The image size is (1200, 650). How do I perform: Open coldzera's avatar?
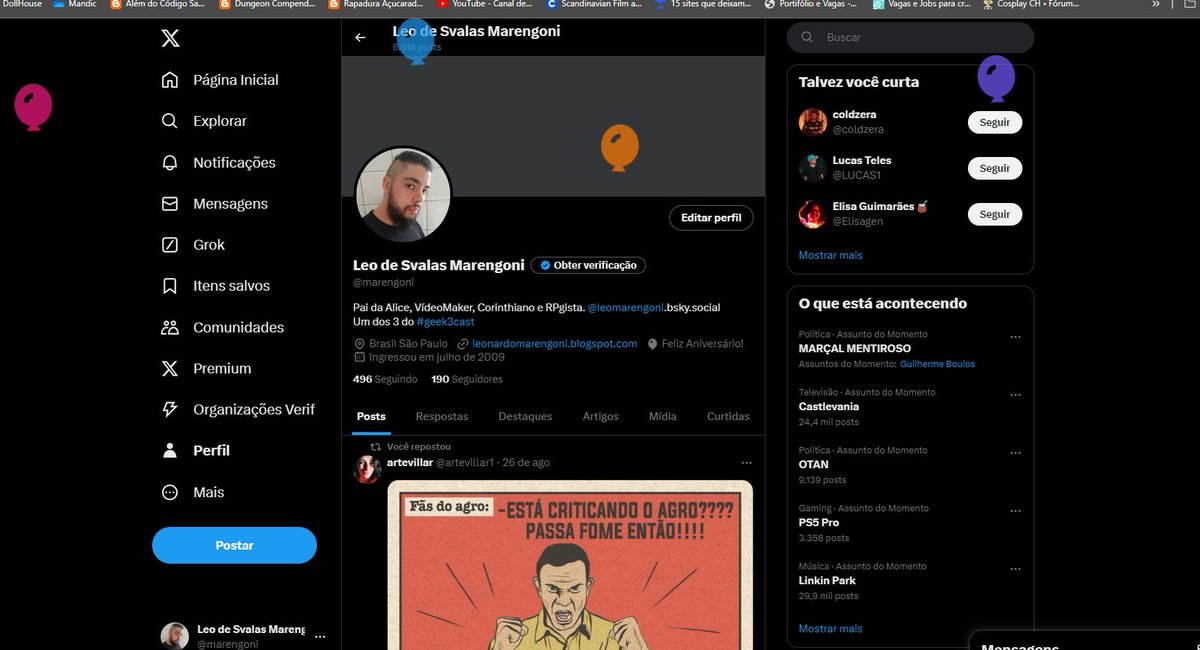click(812, 122)
